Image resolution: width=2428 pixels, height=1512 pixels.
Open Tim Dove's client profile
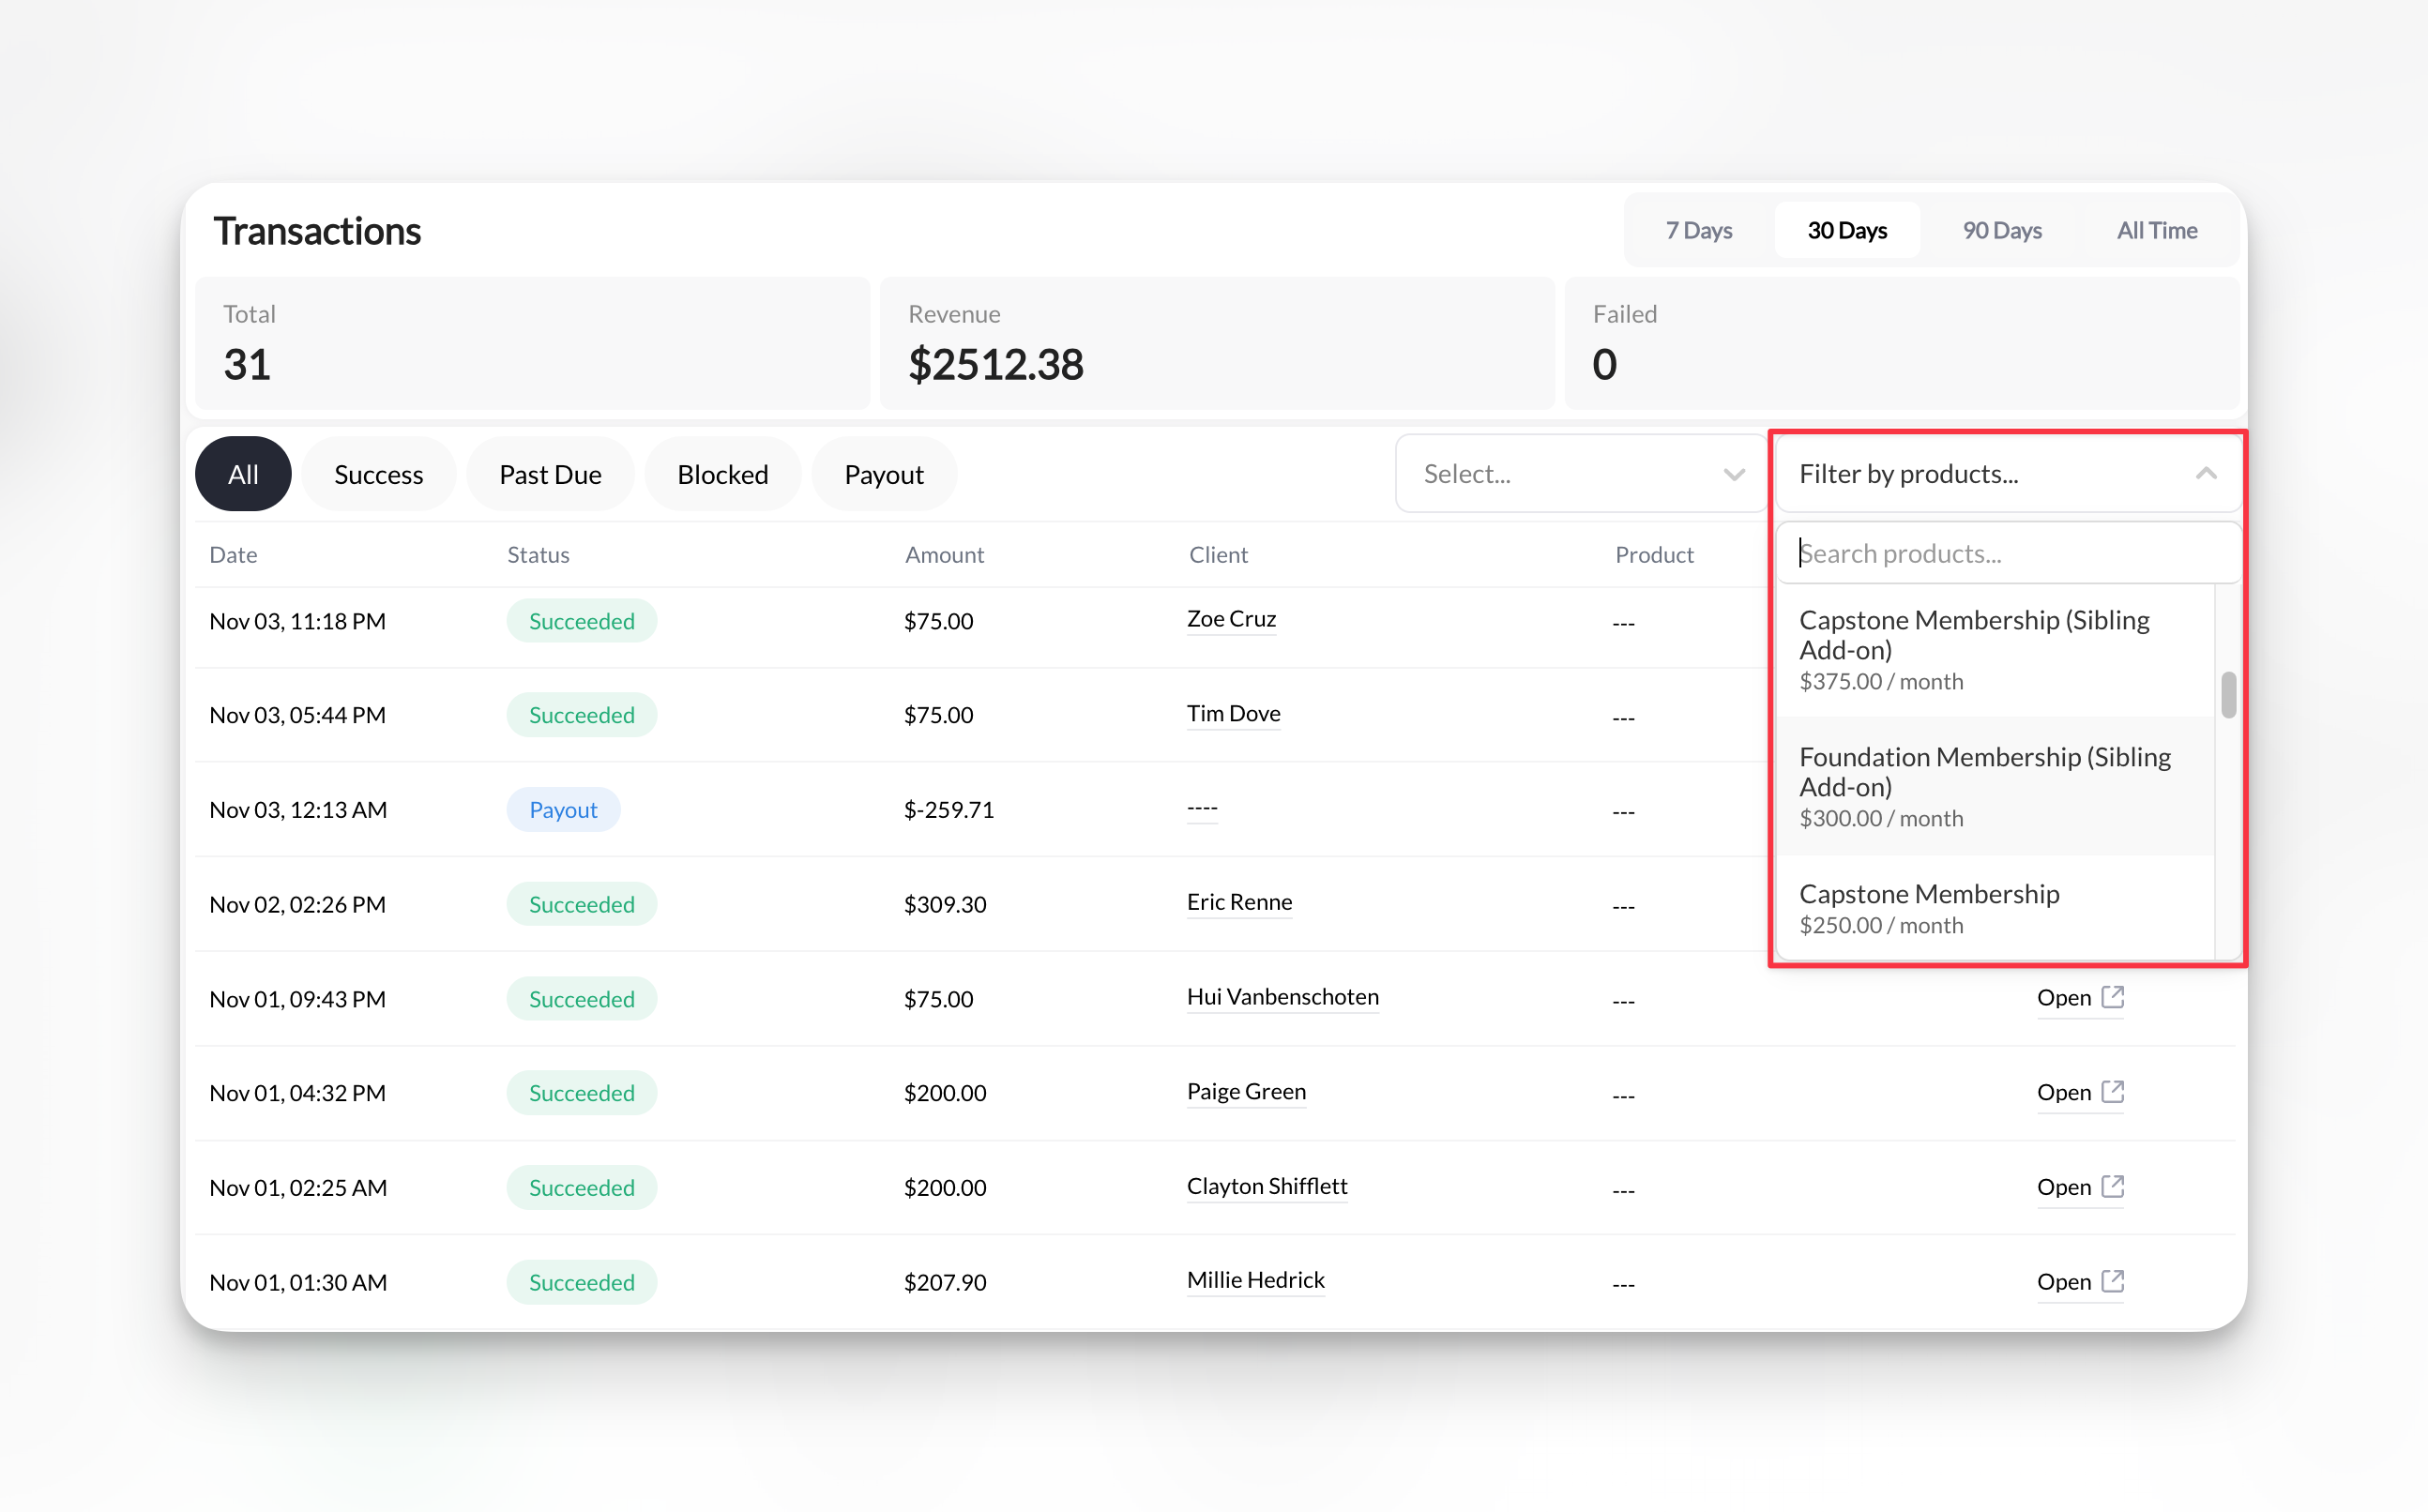(x=1233, y=713)
